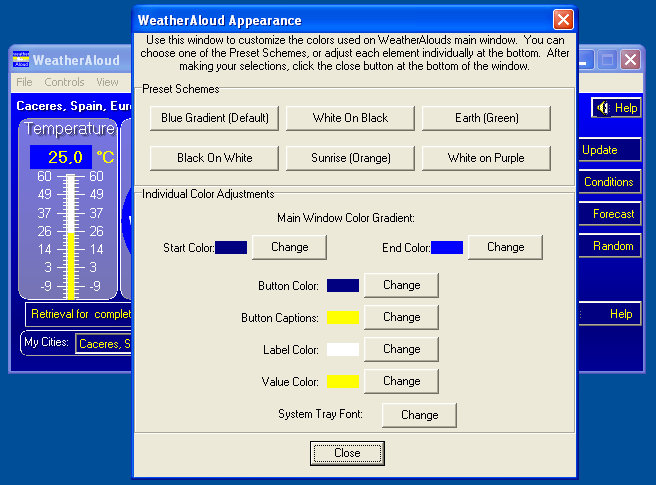Apply the White On Black preset scheme
656x485 pixels.
coord(350,118)
